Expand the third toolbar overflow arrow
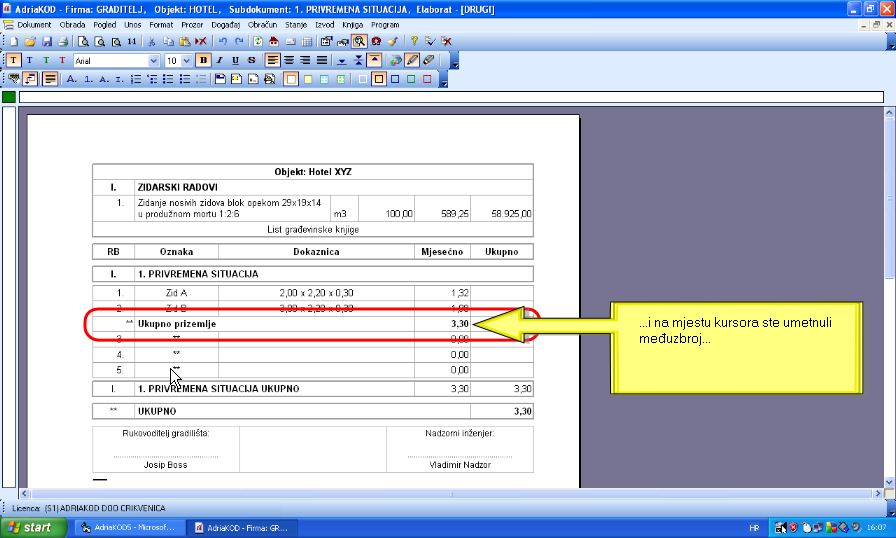The width and height of the screenshot is (896, 538). pos(443,79)
